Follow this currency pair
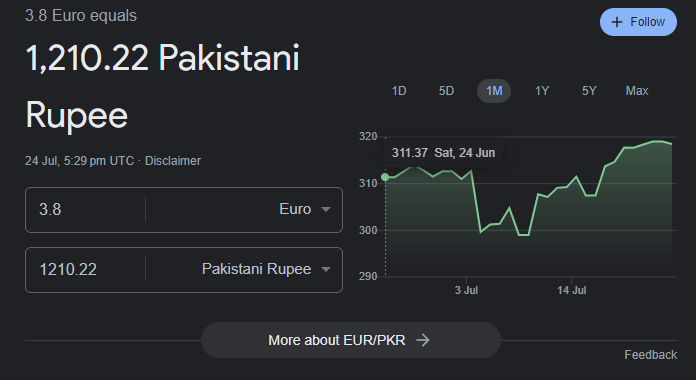Screen dimensions: 696x380 [x=638, y=22]
